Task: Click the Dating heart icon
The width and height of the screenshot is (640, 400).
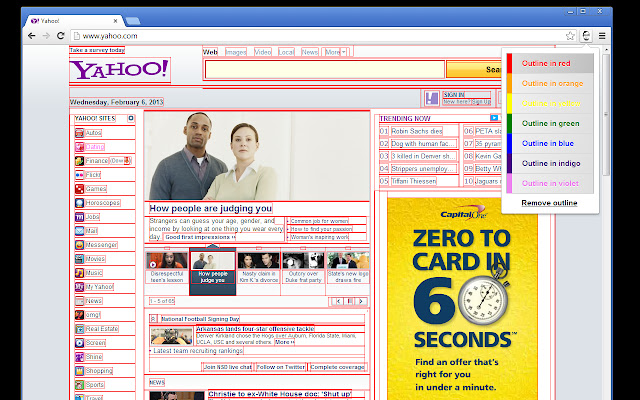Action: click(x=79, y=147)
